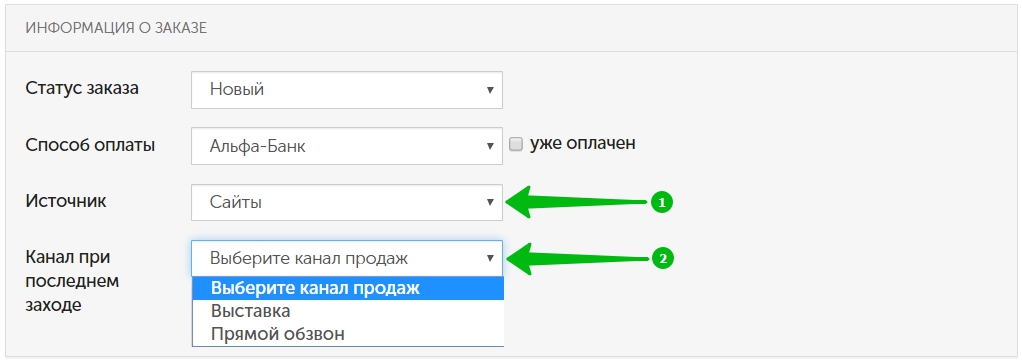This screenshot has width=1022, height=361.
Task: Click the green numbered marker 1
Action: tap(662, 203)
